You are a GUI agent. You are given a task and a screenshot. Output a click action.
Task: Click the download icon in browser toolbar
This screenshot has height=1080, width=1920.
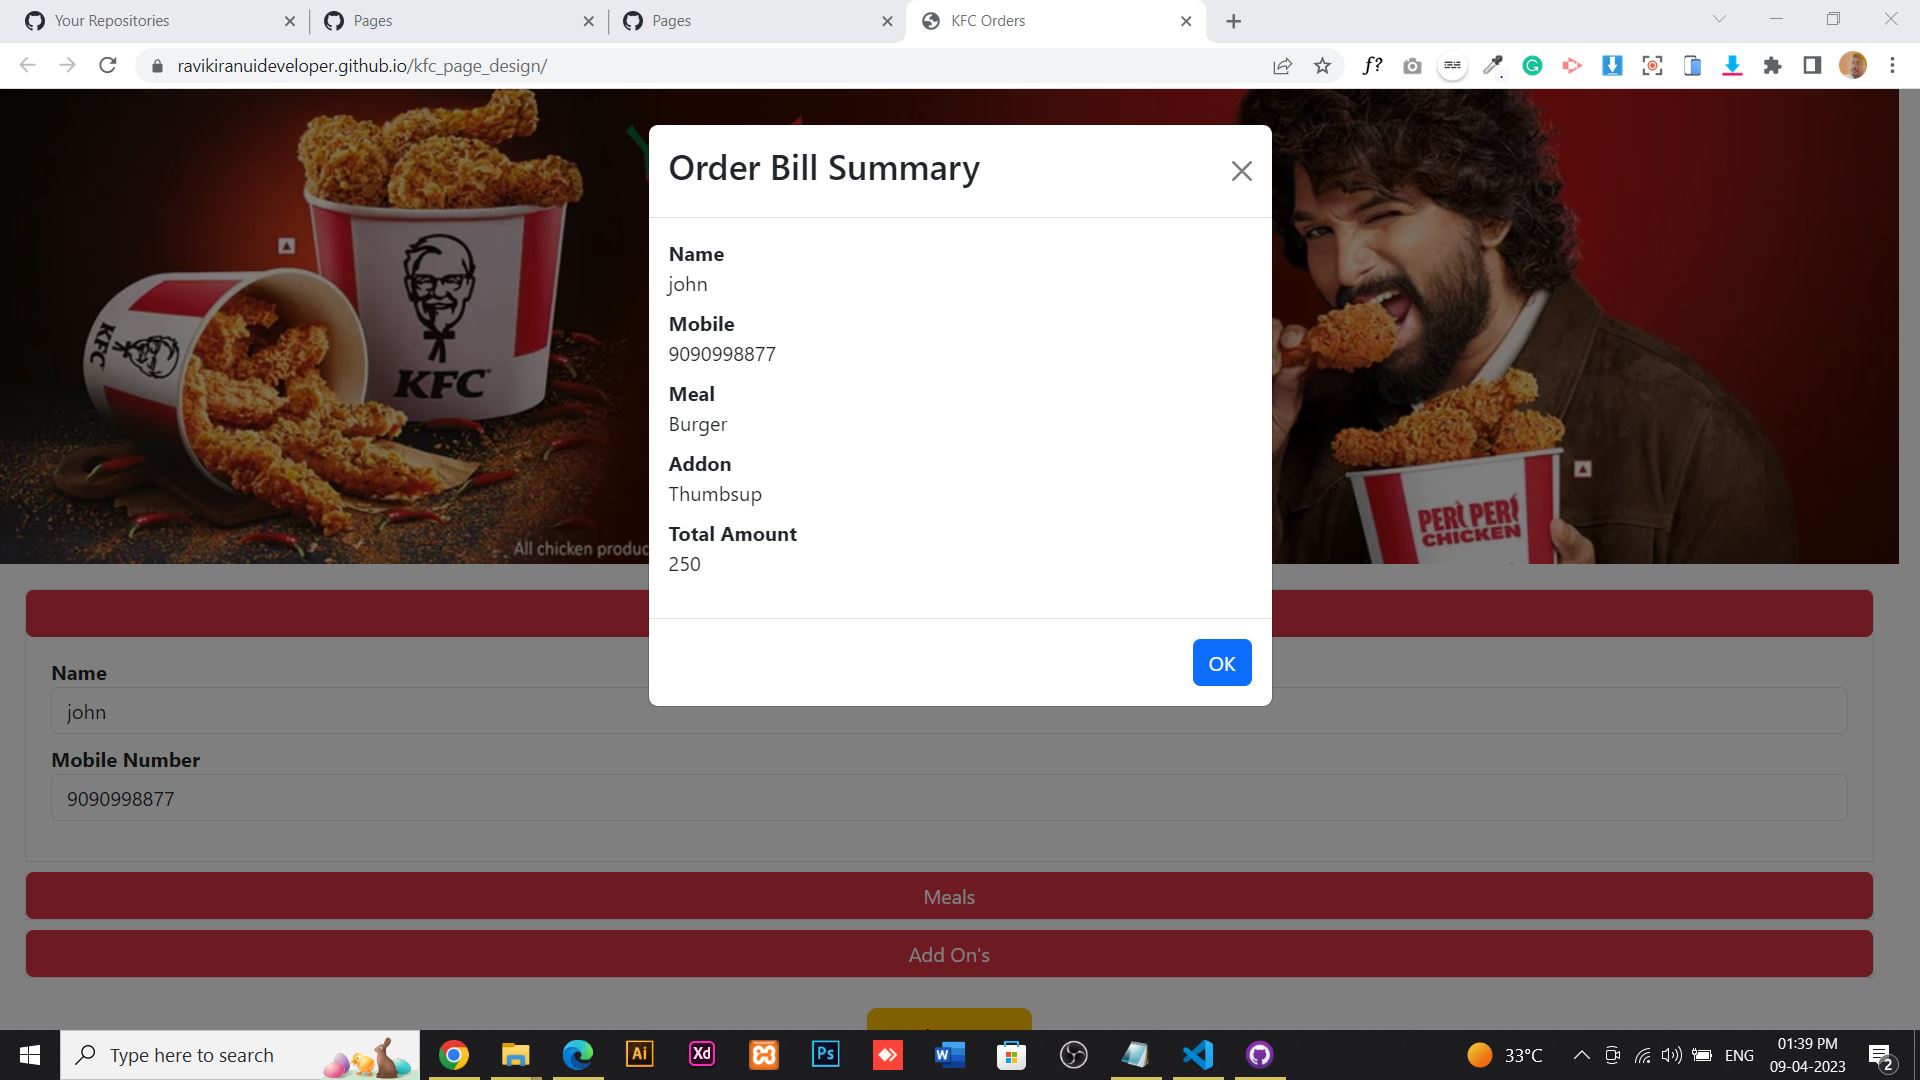(x=1734, y=65)
